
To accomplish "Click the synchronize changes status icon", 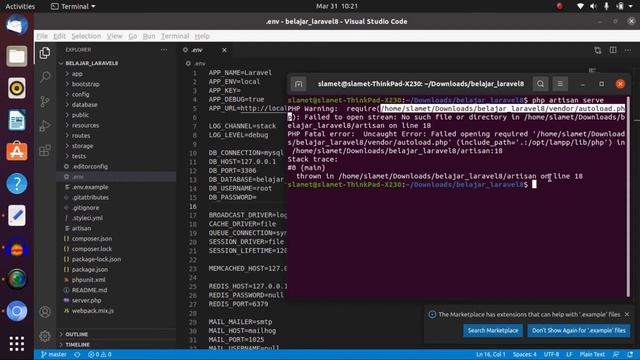I will 77,354.
